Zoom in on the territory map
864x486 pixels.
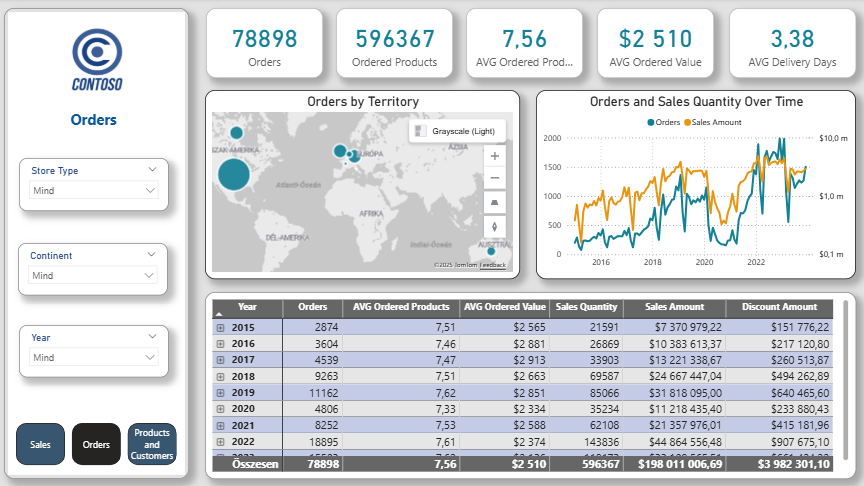494,156
